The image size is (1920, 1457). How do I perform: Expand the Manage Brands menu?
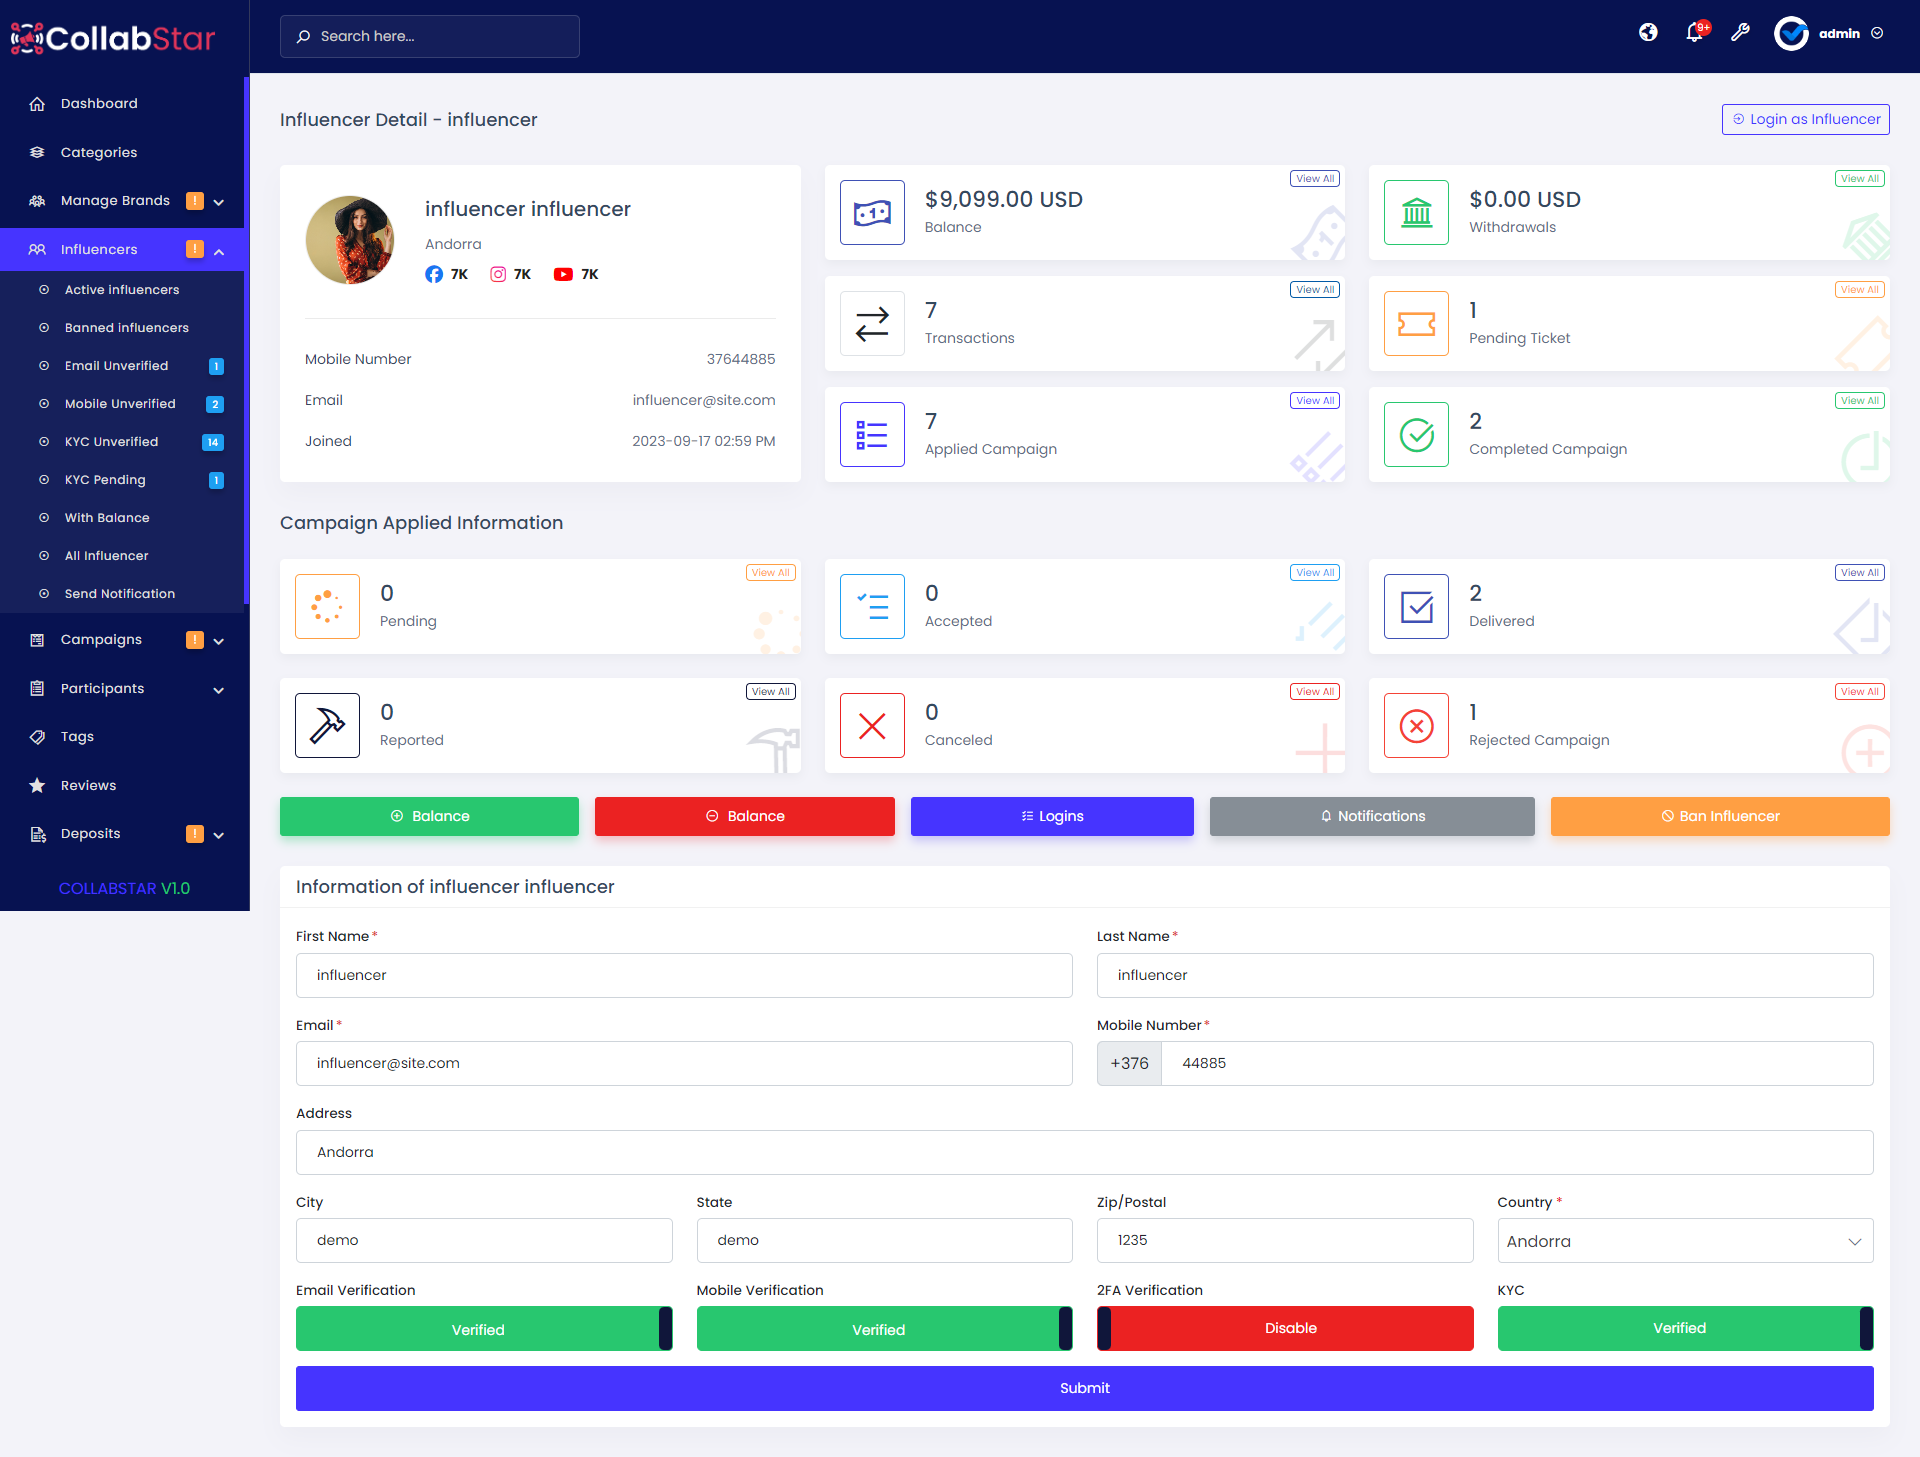(x=218, y=201)
